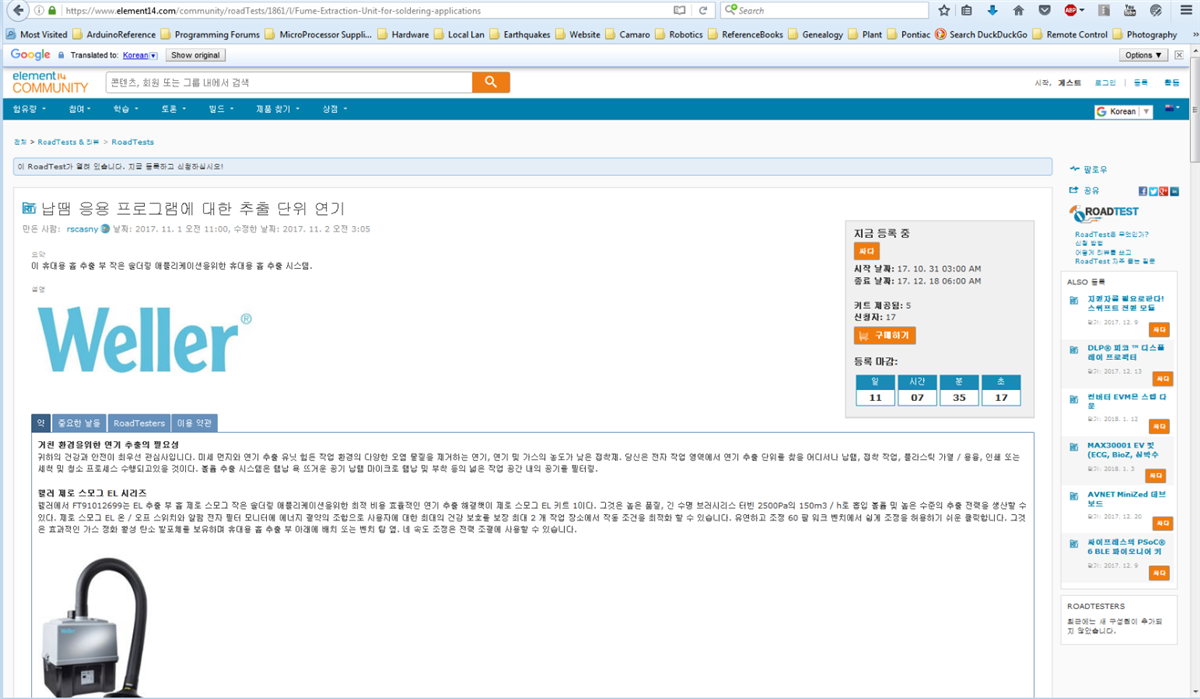Screen dimensions: 1200x699
Task: Toggle reader view icon in address bar
Action: pos(680,10)
